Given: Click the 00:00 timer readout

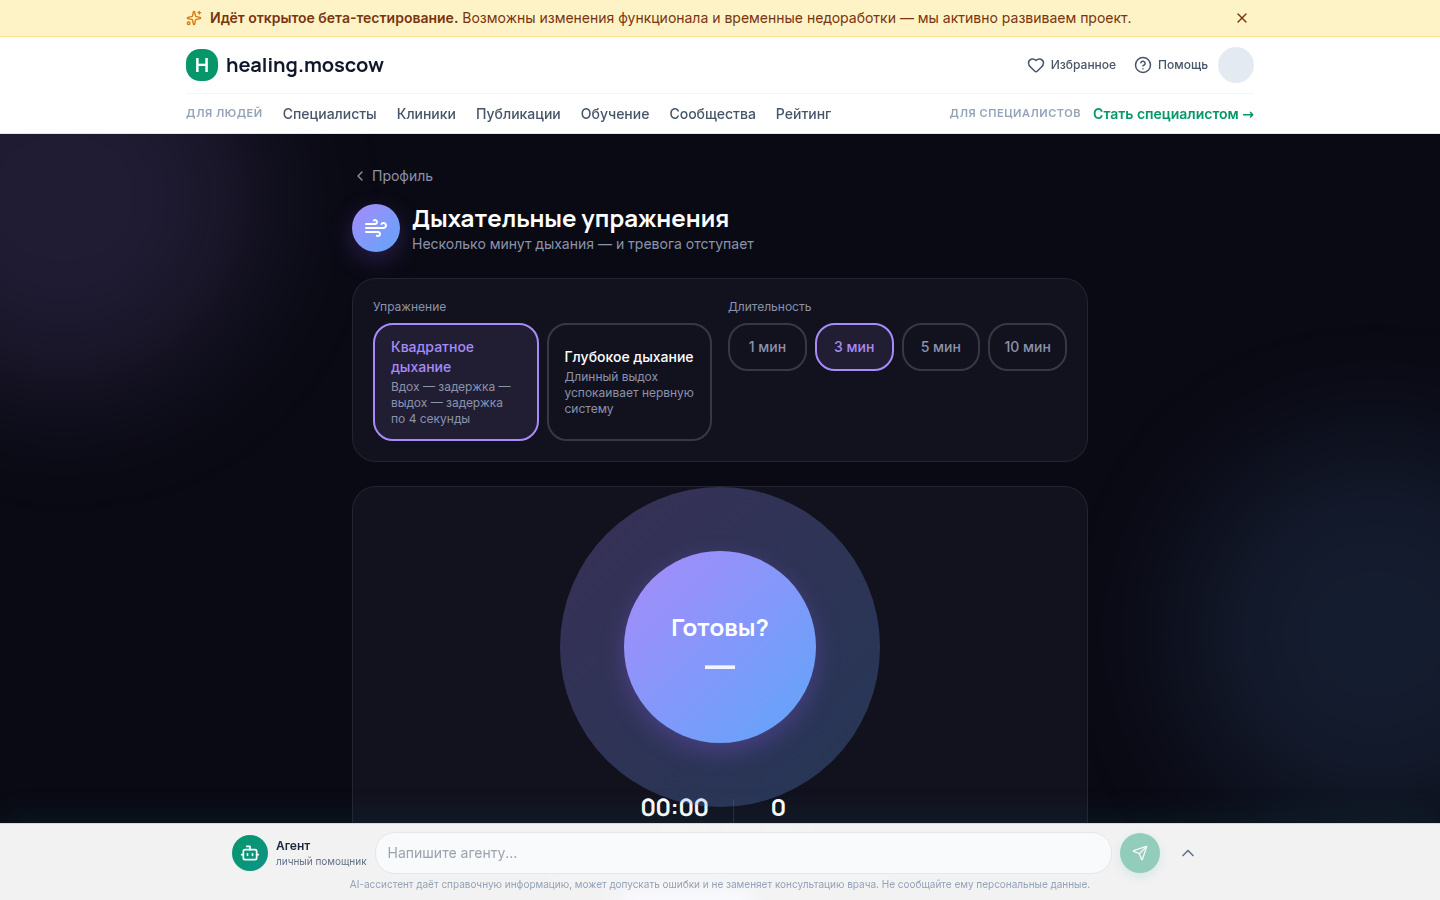Looking at the screenshot, I should coord(675,808).
